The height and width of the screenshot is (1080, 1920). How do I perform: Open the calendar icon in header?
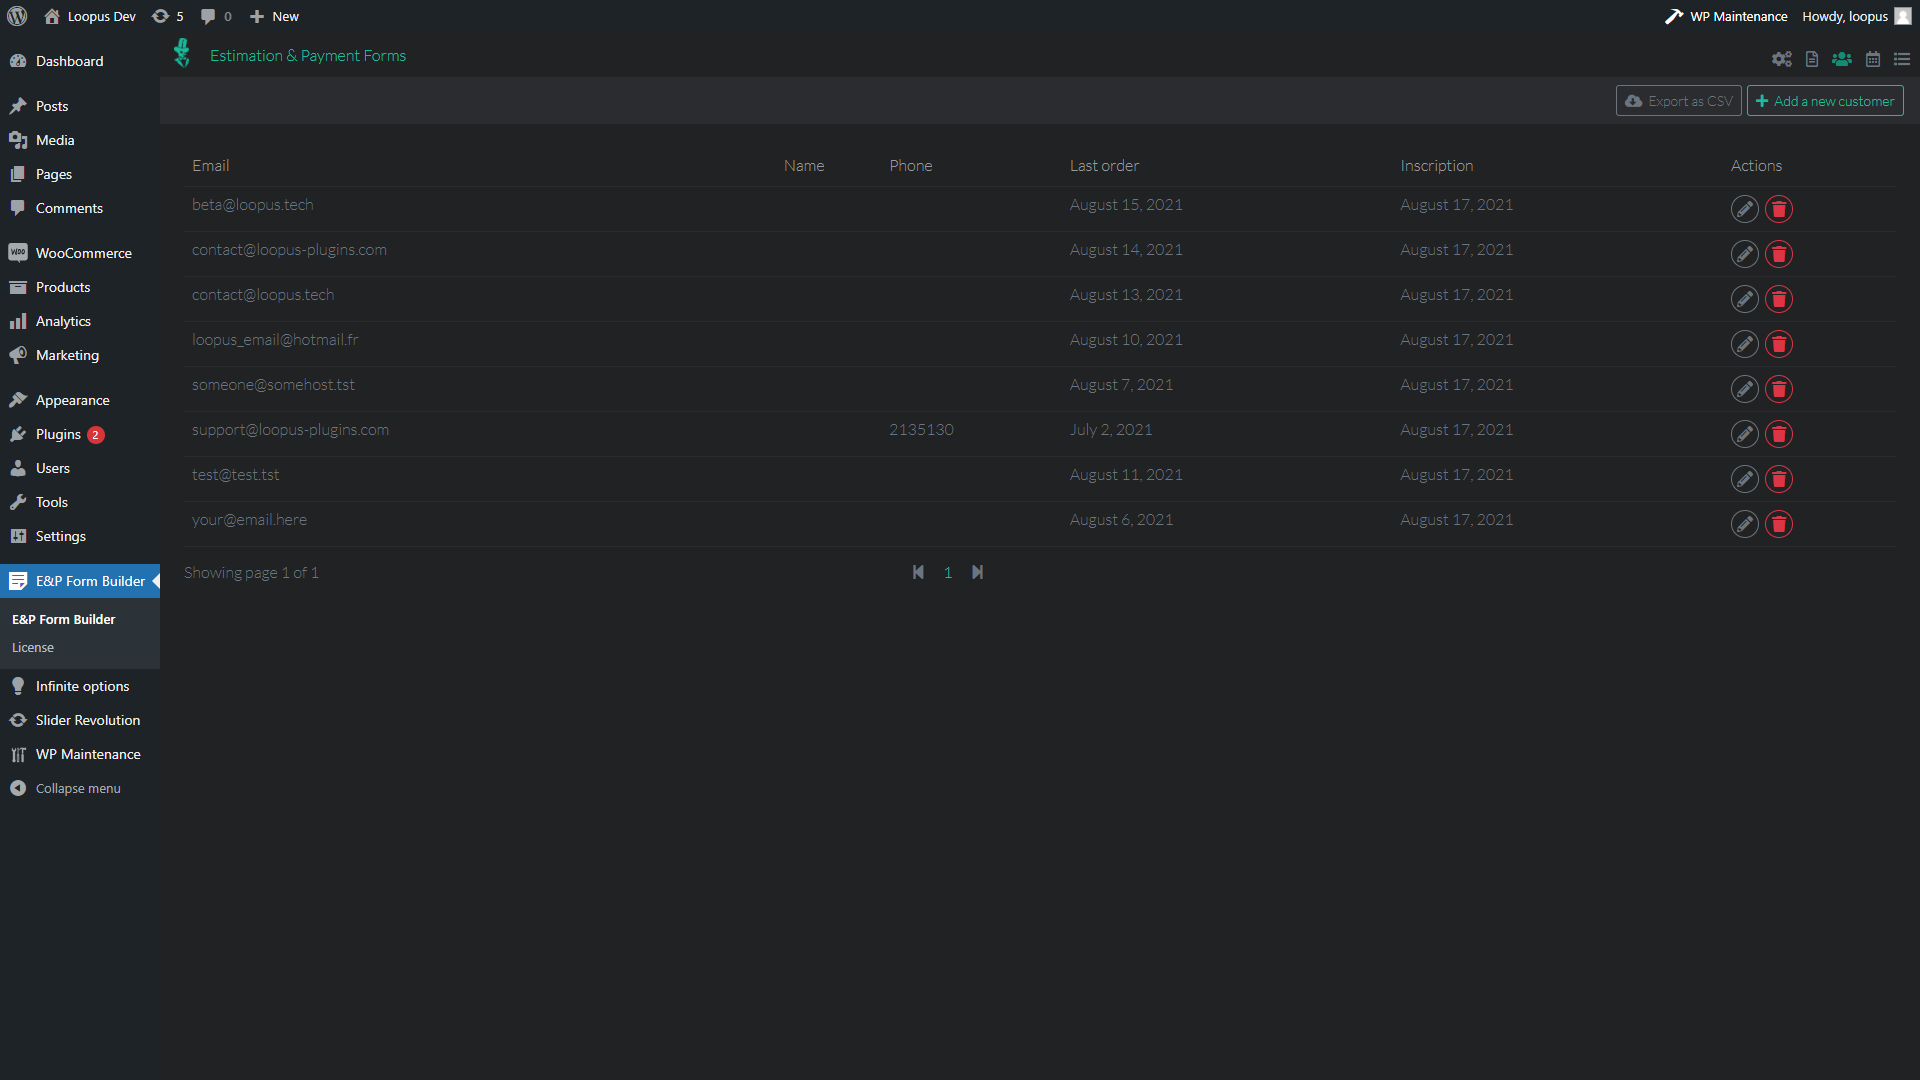coord(1872,59)
